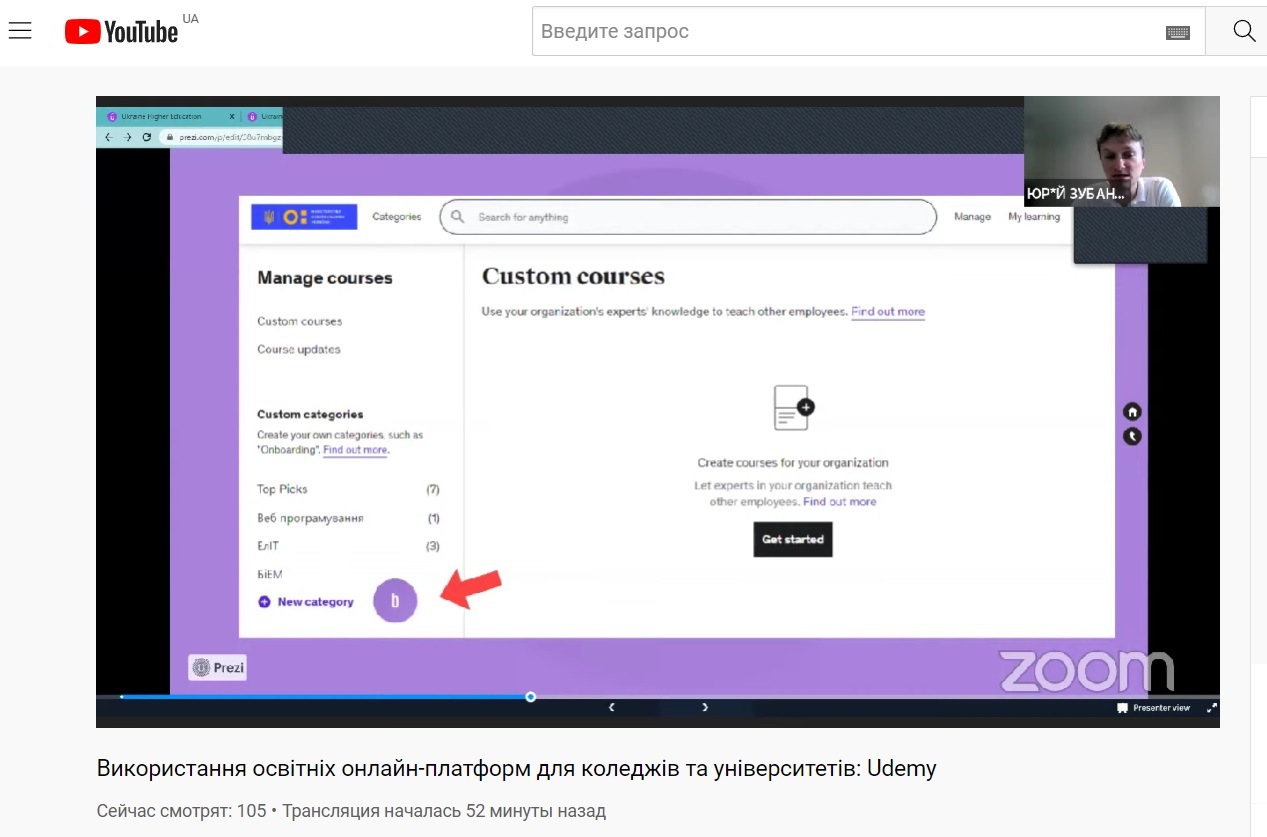
Task: Close the Ukraine Higher Education tab
Action: coord(232,117)
